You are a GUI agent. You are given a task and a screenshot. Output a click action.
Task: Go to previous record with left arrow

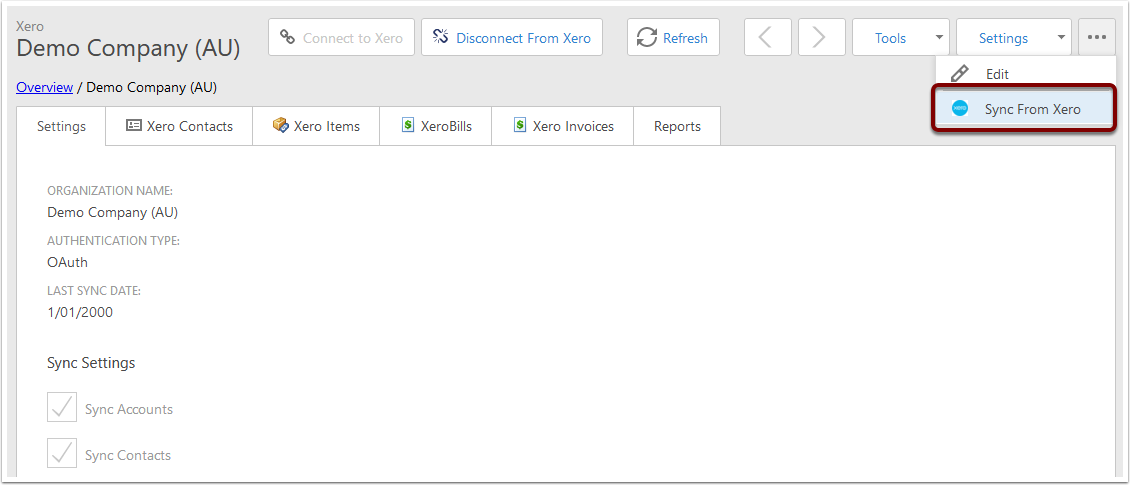pyautogui.click(x=768, y=37)
